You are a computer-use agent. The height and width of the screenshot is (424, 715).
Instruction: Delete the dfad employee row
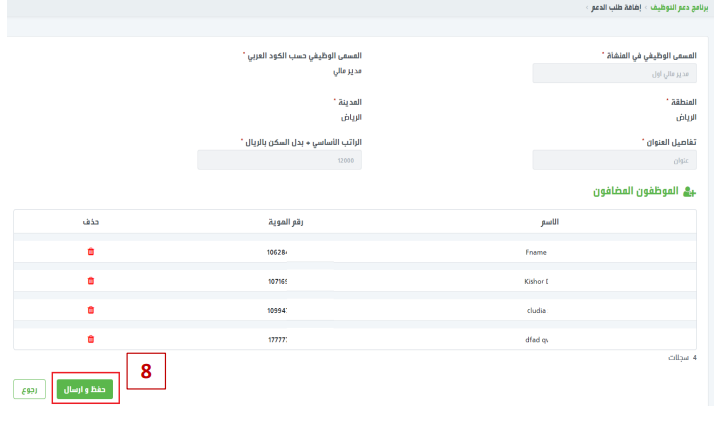click(x=91, y=339)
